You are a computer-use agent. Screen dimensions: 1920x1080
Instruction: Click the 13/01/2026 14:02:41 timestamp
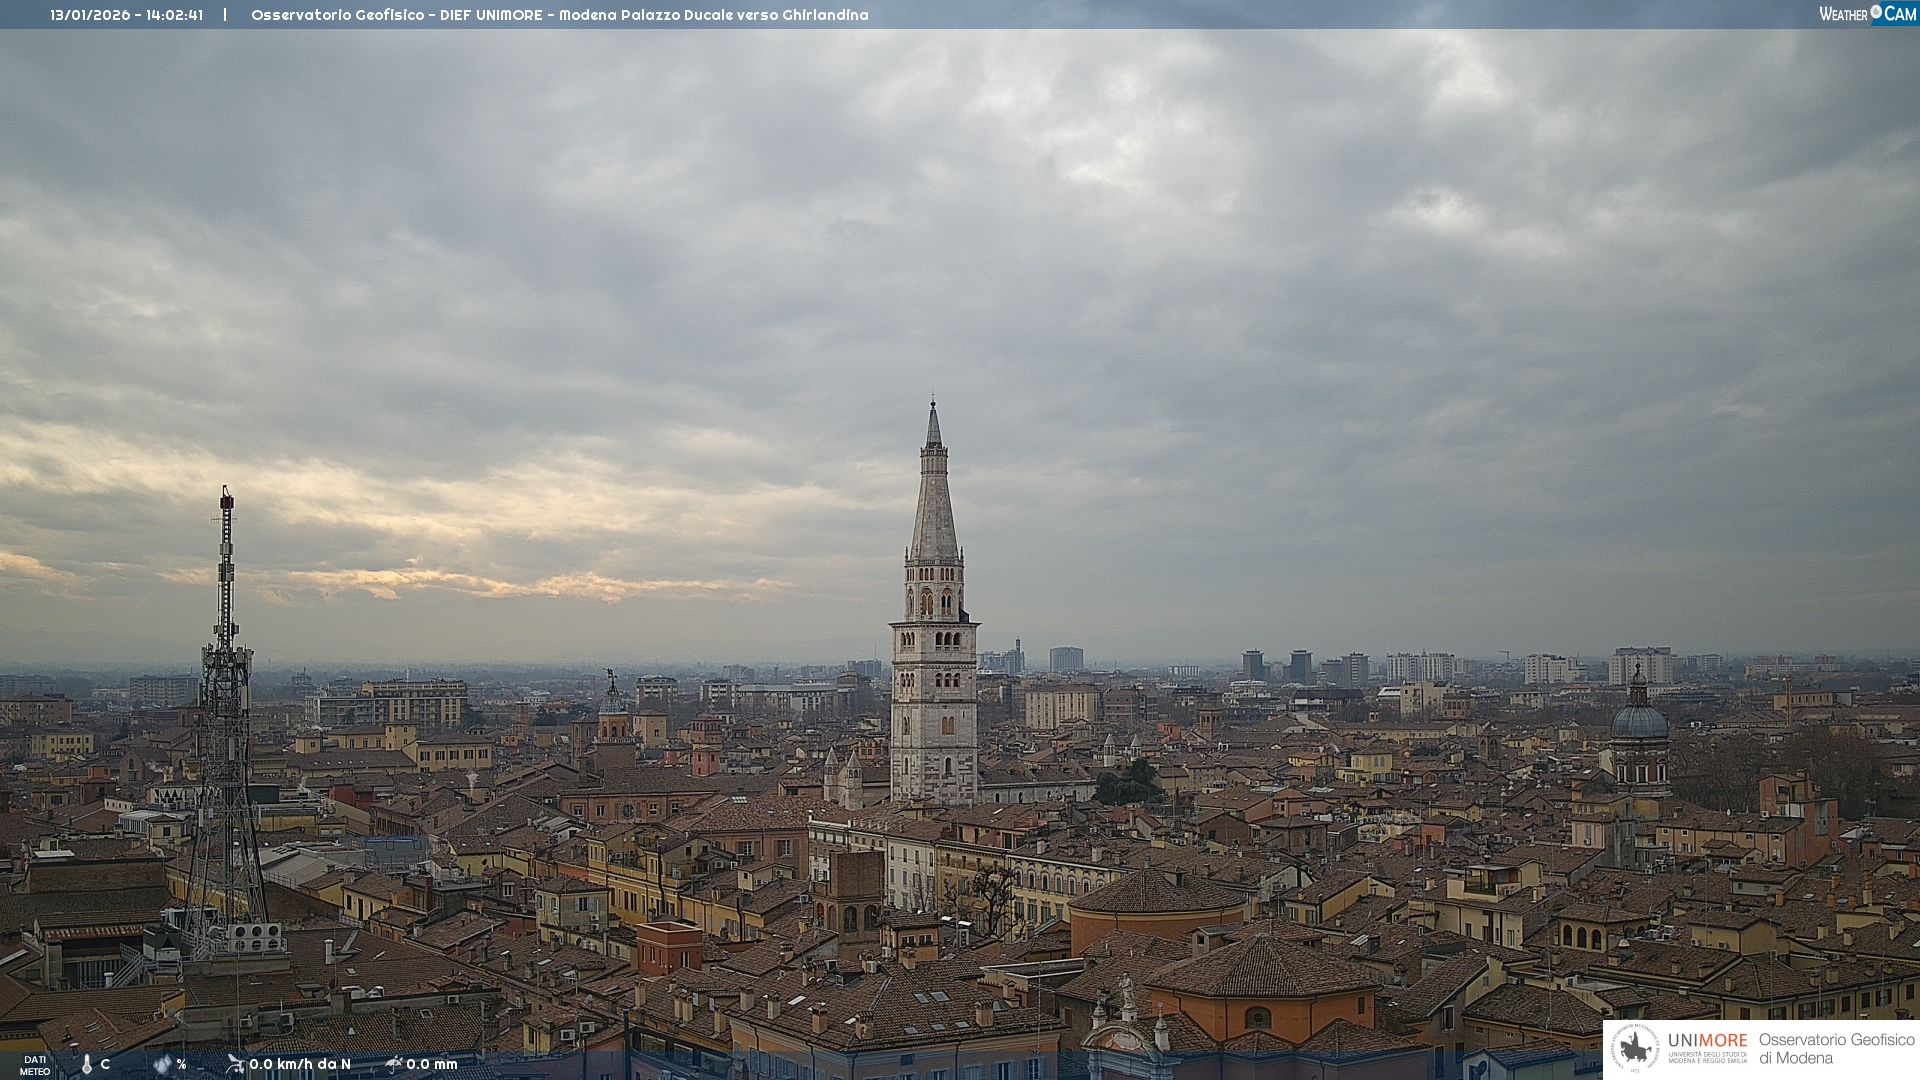[x=127, y=15]
